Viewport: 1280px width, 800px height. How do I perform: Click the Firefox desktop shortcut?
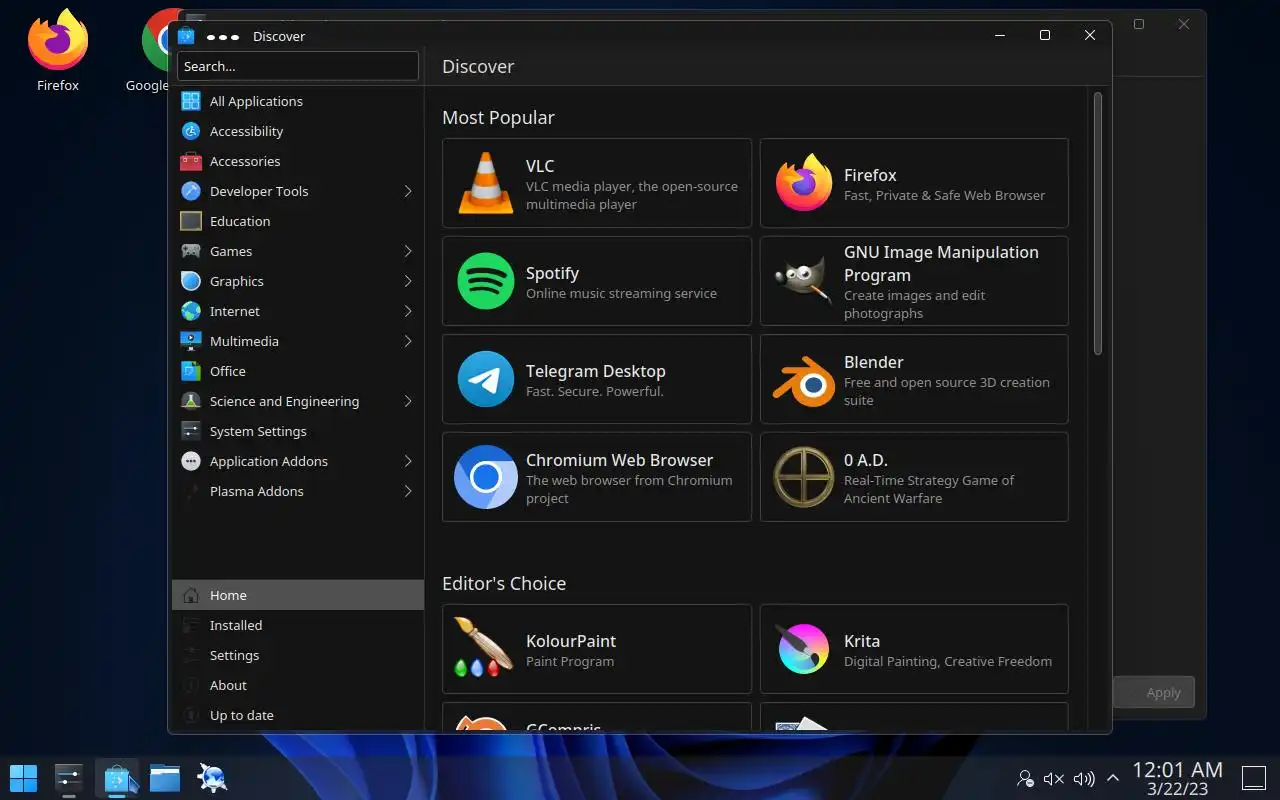58,50
